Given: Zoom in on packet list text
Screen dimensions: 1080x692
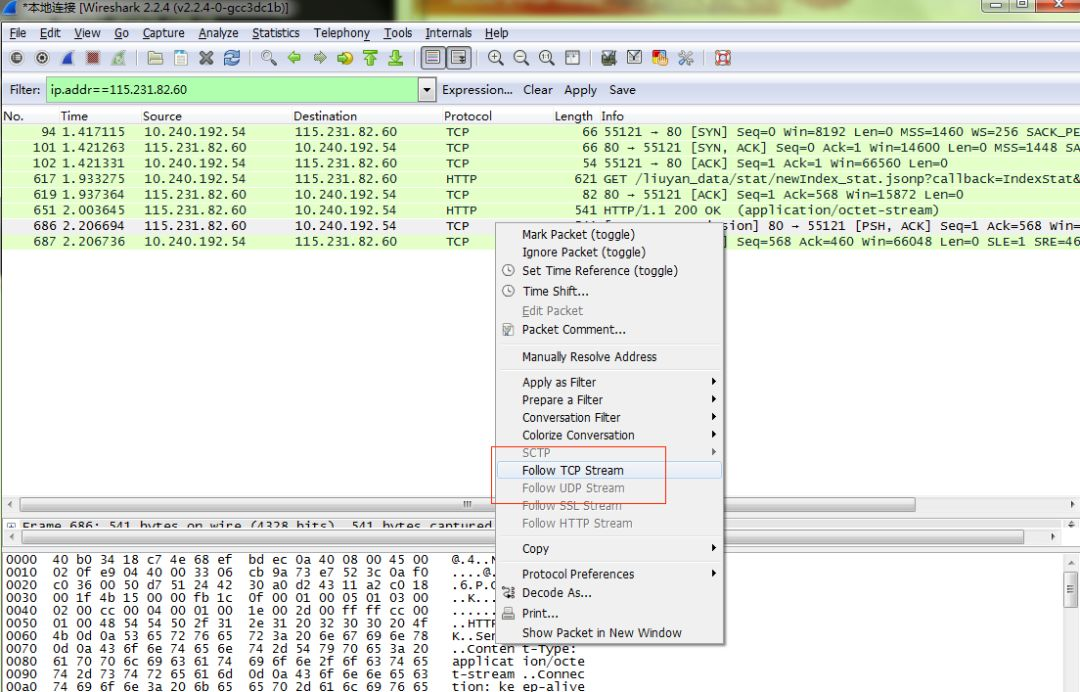Looking at the screenshot, I should (496, 58).
